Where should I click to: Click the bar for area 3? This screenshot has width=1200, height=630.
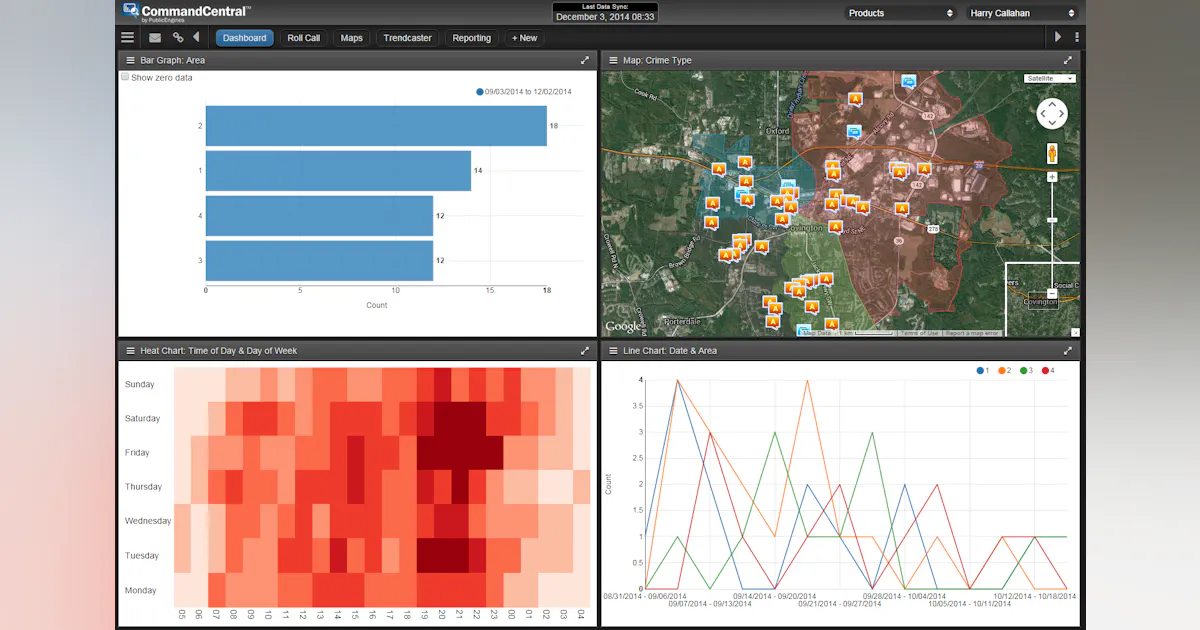[319, 260]
